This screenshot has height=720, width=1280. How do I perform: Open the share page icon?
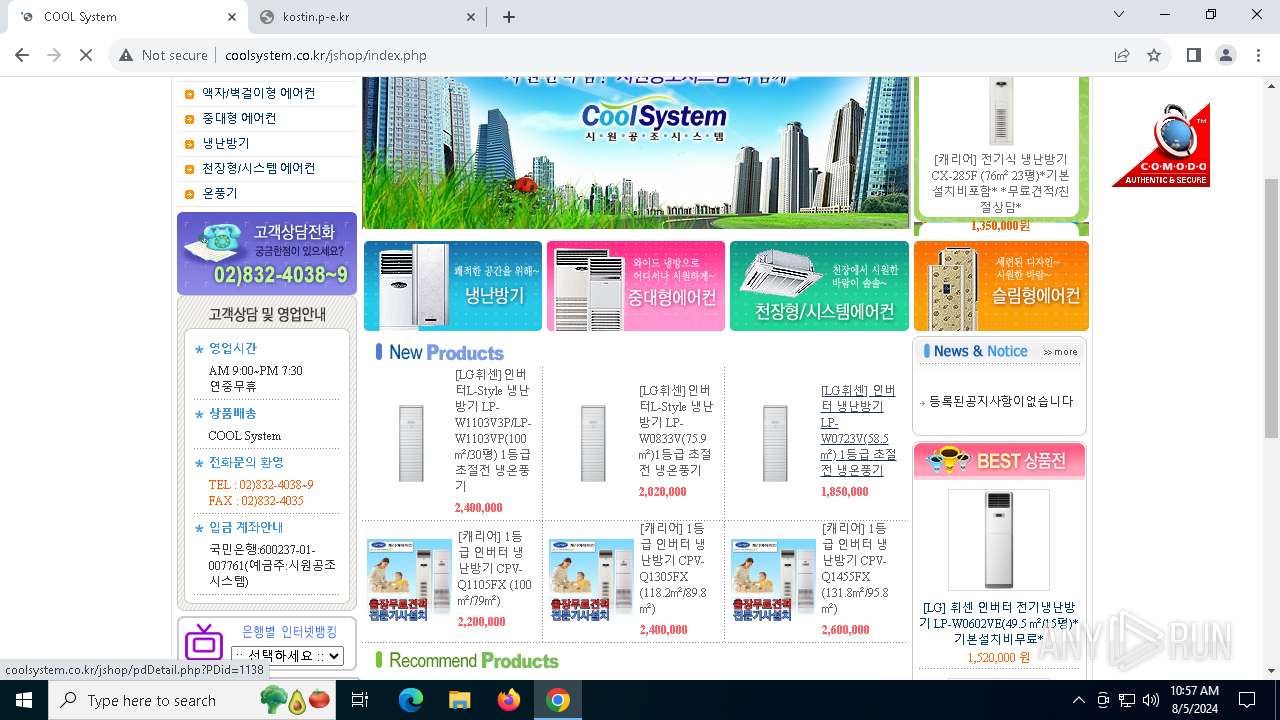pyautogui.click(x=1122, y=55)
